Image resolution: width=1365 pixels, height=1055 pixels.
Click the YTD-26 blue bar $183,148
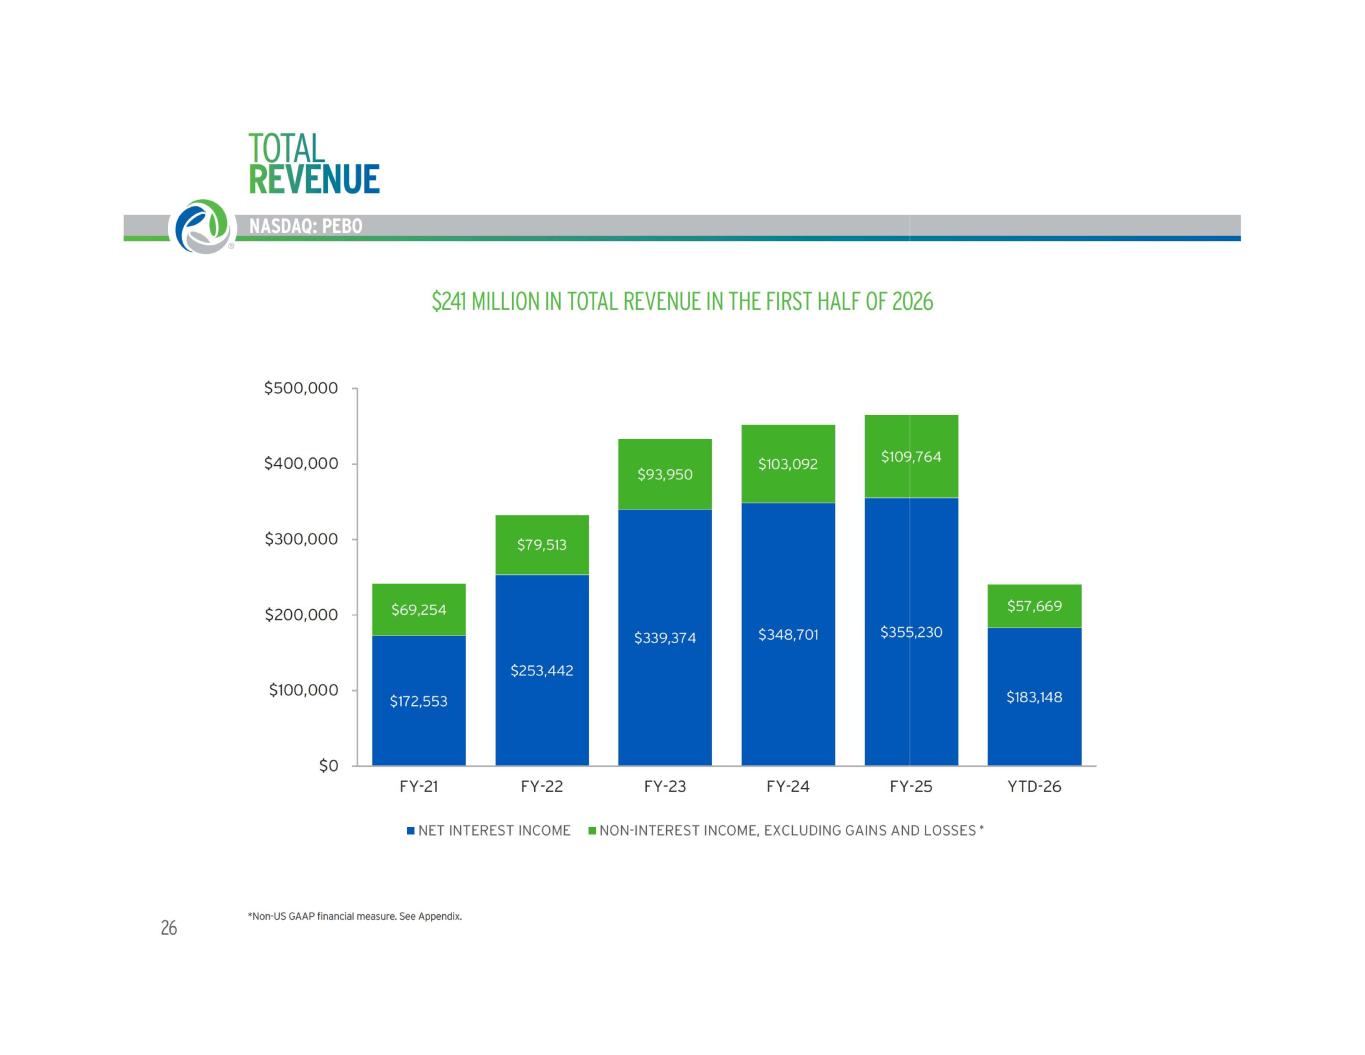1034,696
